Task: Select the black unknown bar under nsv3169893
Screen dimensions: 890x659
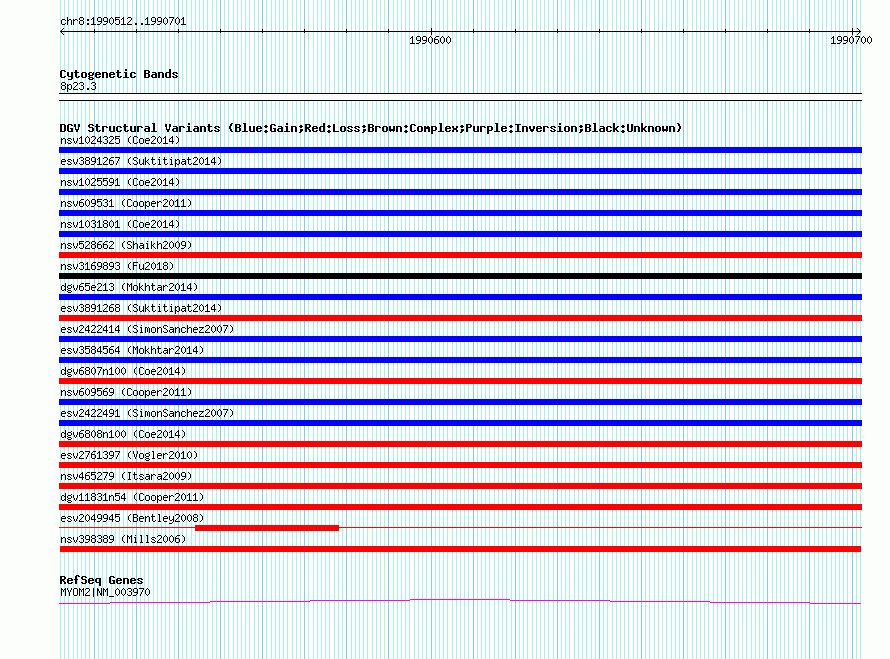Action: pos(460,276)
